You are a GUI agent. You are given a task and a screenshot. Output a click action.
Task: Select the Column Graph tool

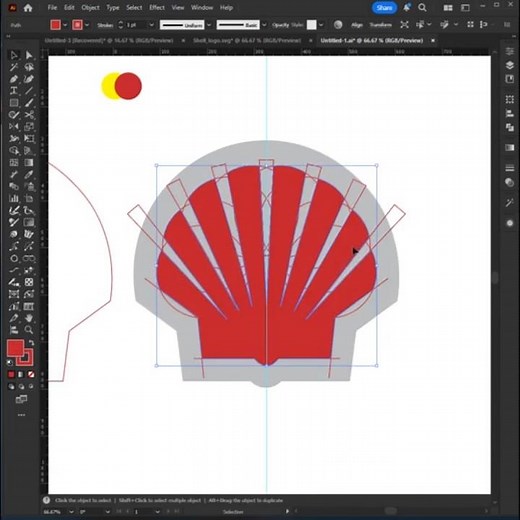(14, 199)
